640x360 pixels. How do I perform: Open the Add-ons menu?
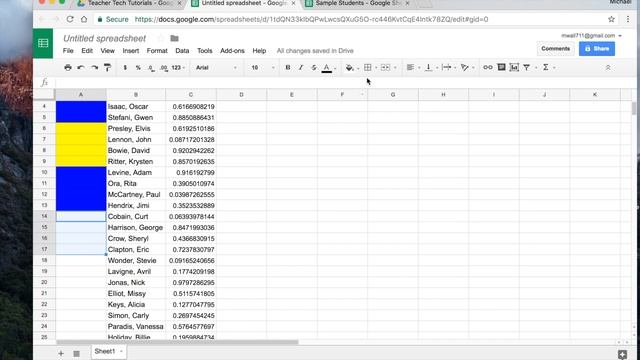232,51
